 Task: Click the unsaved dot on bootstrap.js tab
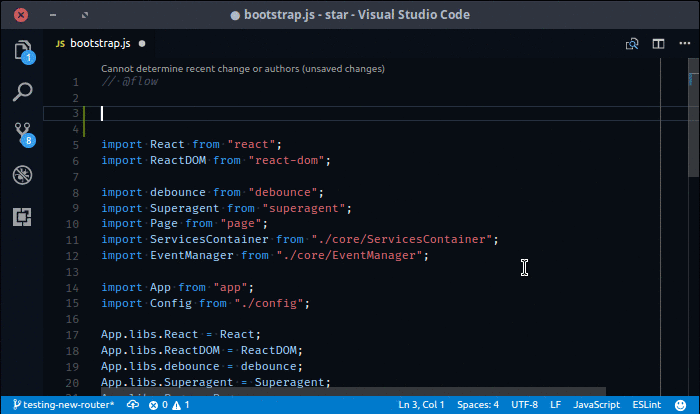(142, 44)
